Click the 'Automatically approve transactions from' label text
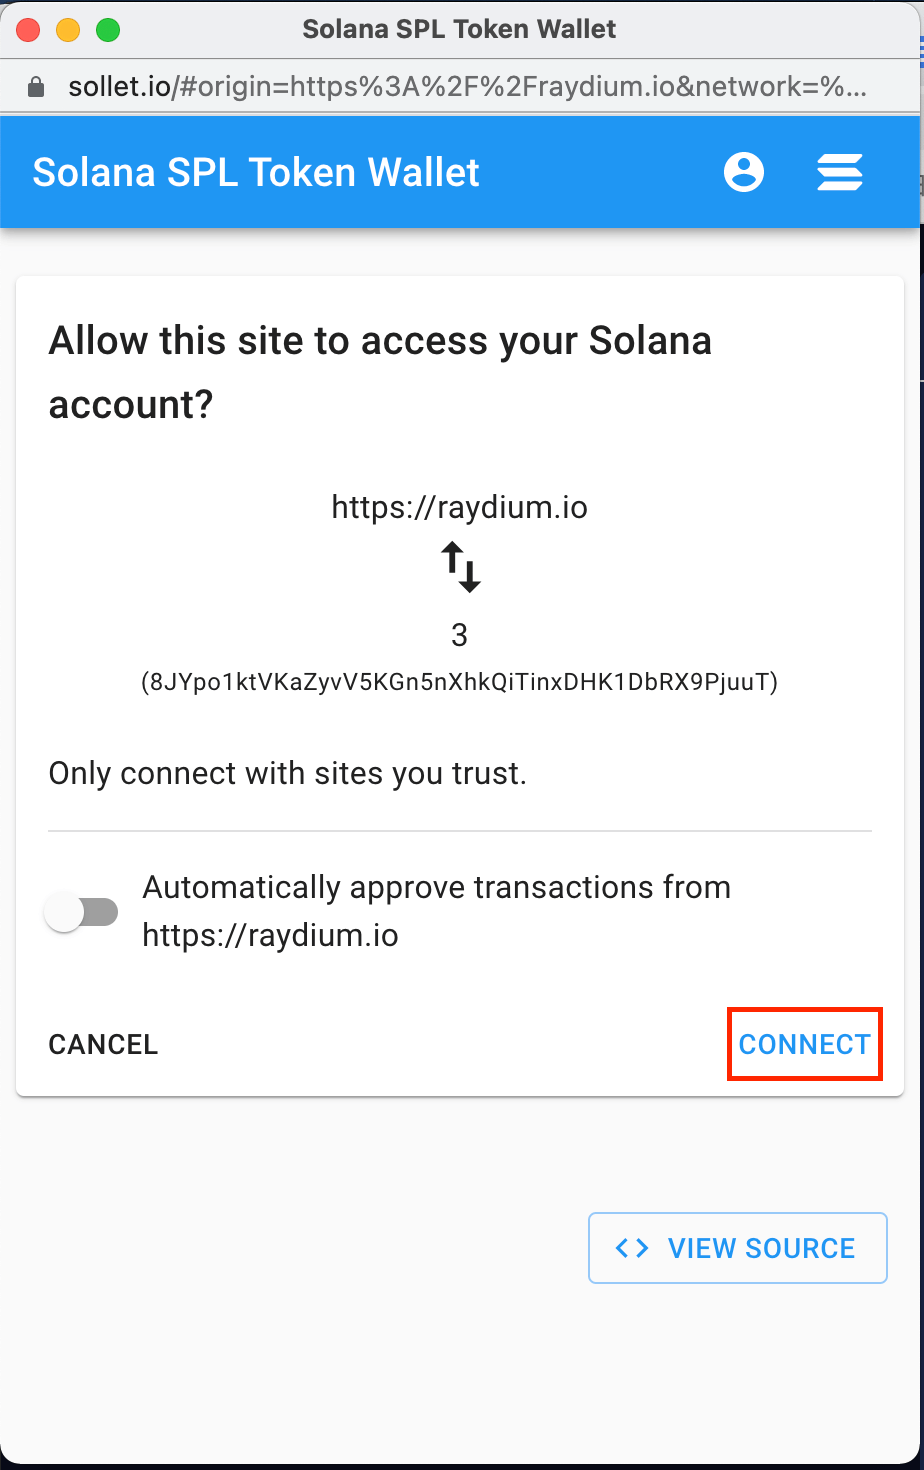 point(436,888)
